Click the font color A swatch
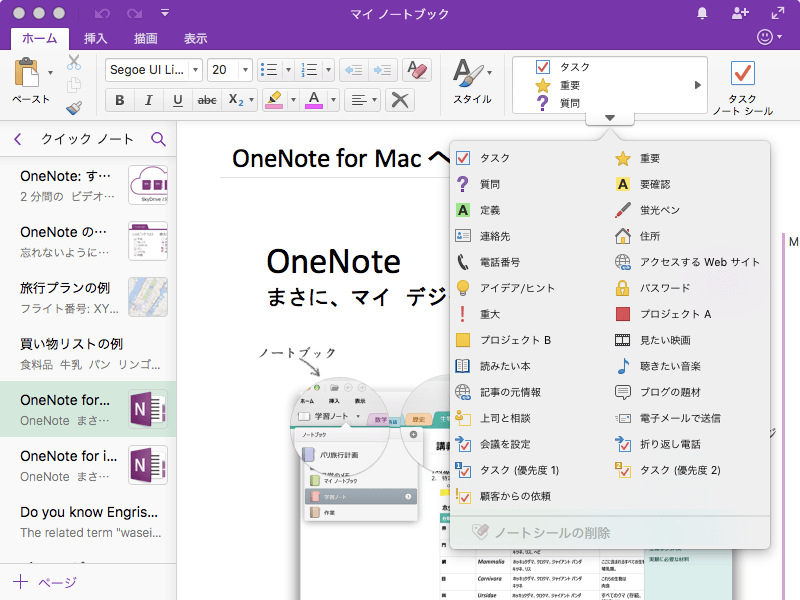This screenshot has width=800, height=600. pos(314,100)
